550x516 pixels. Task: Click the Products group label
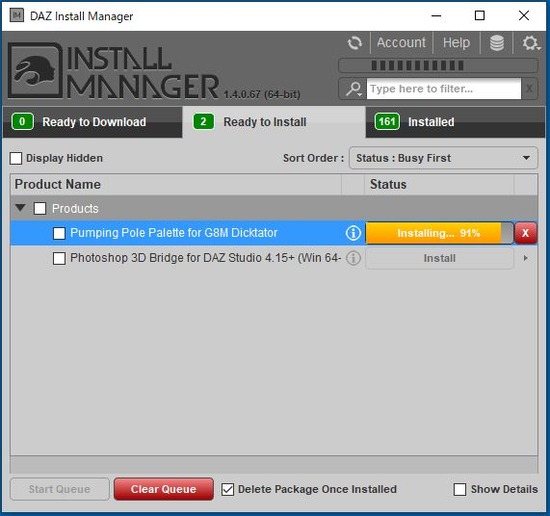point(75,208)
